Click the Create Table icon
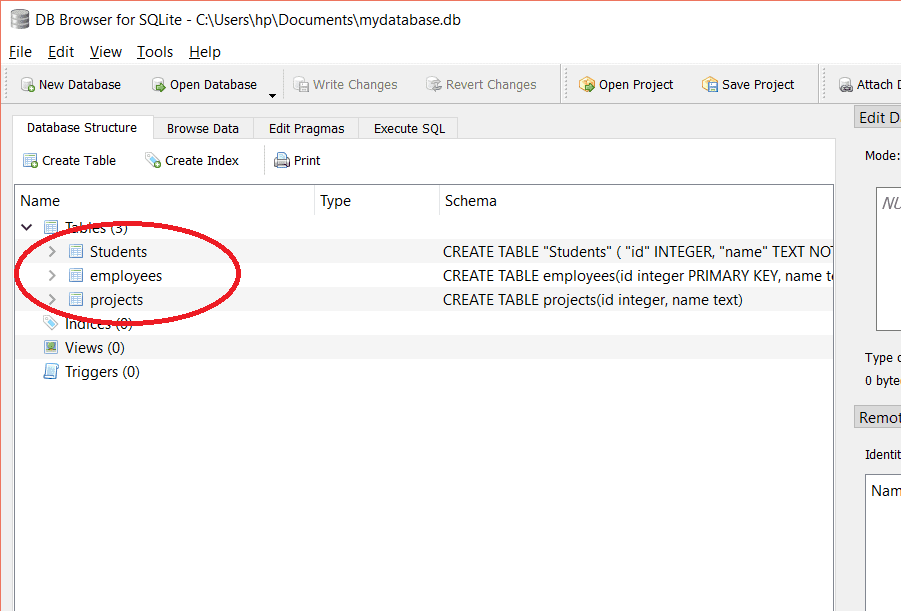This screenshot has height=611, width=901. click(30, 160)
